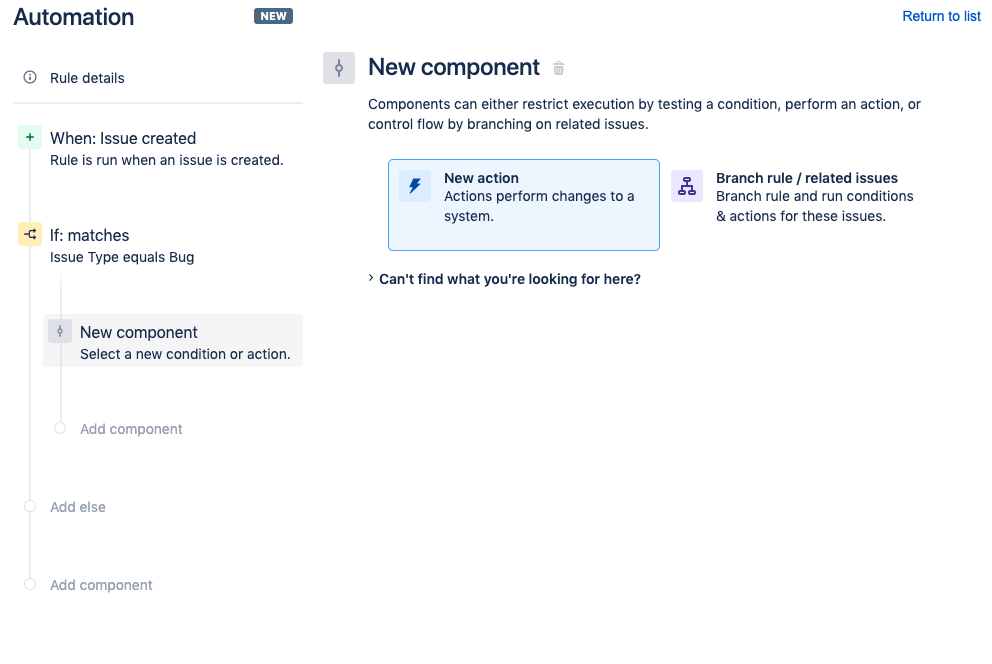Select the lightning bolt icon on New action card
Screen dimensions: 992x664
click(x=415, y=186)
